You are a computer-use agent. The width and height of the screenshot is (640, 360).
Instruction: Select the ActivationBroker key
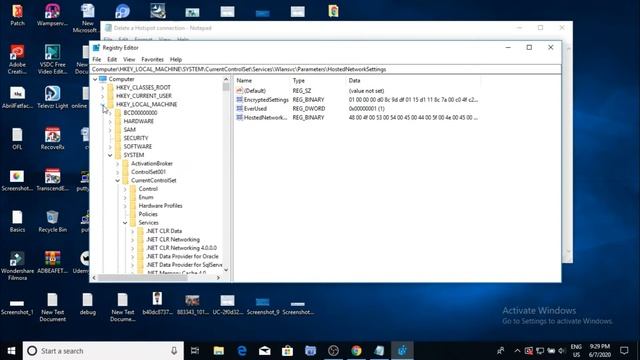pos(152,163)
